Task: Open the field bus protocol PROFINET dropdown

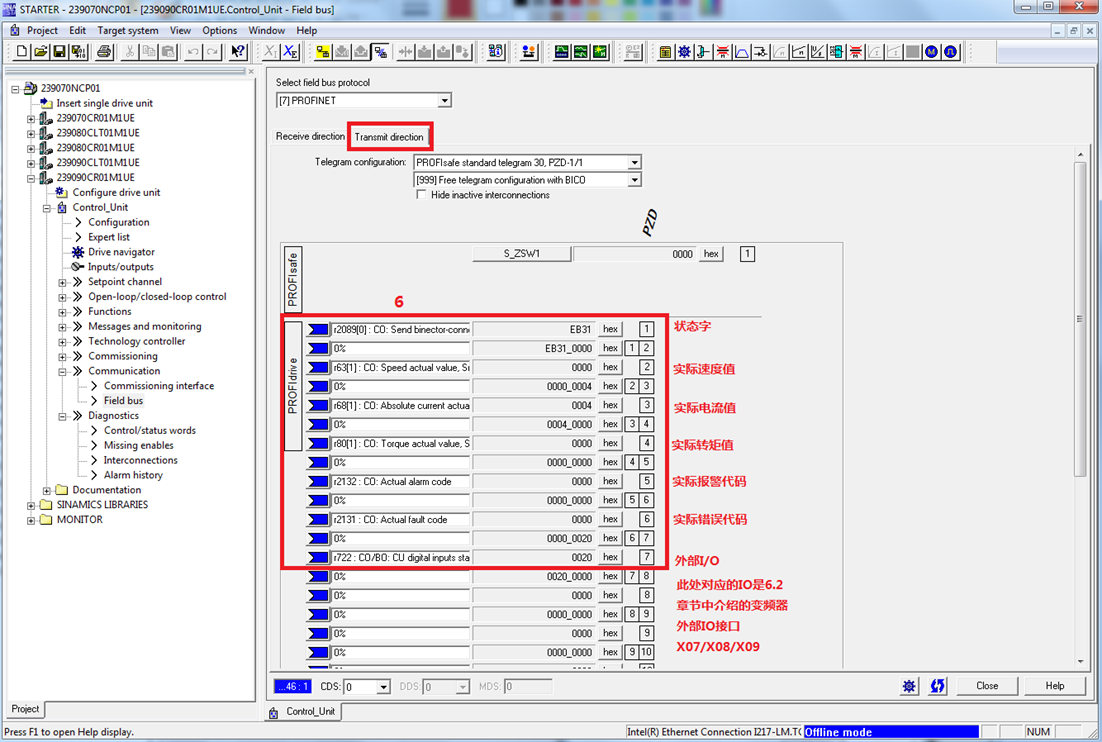Action: pos(445,100)
